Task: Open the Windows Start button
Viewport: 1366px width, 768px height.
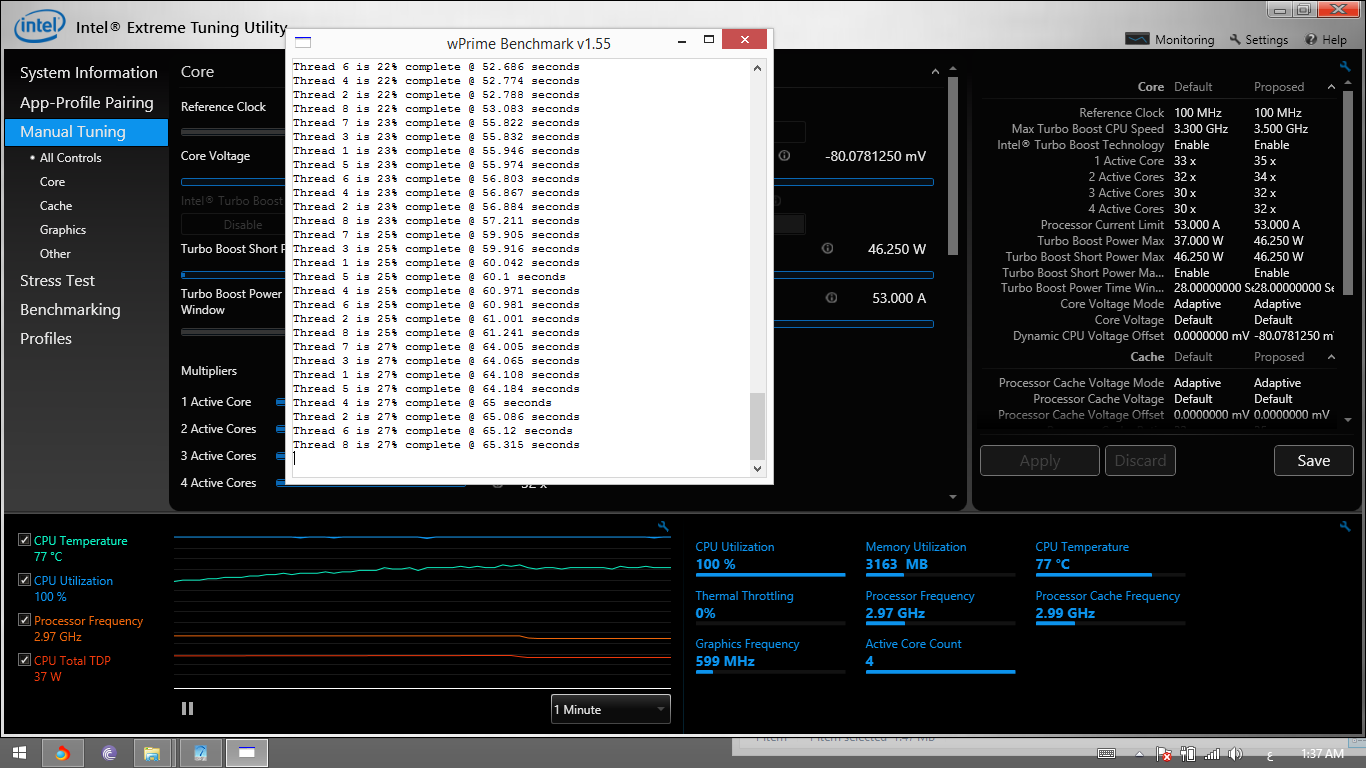Action: click(x=19, y=753)
